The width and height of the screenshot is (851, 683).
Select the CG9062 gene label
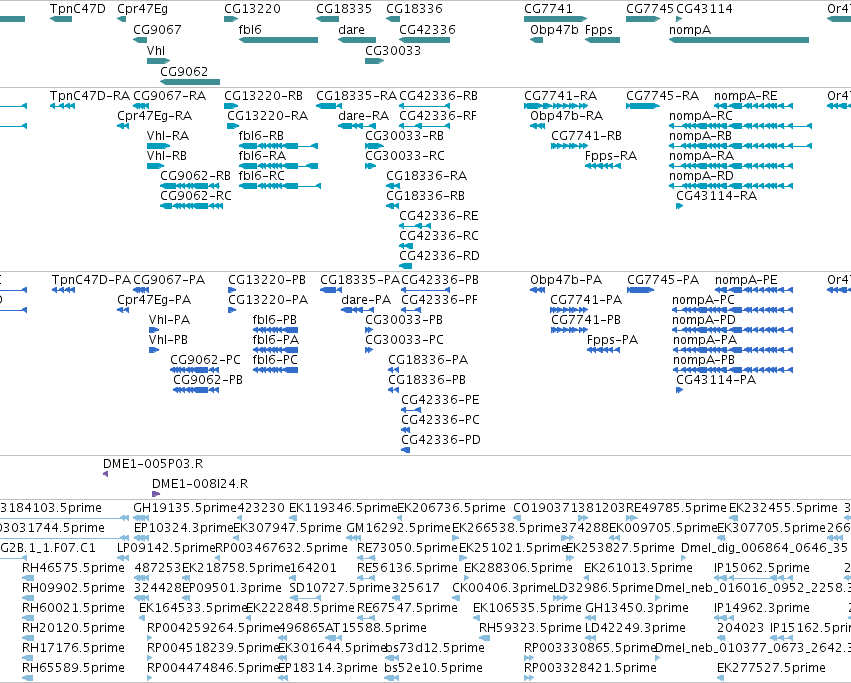tap(184, 72)
